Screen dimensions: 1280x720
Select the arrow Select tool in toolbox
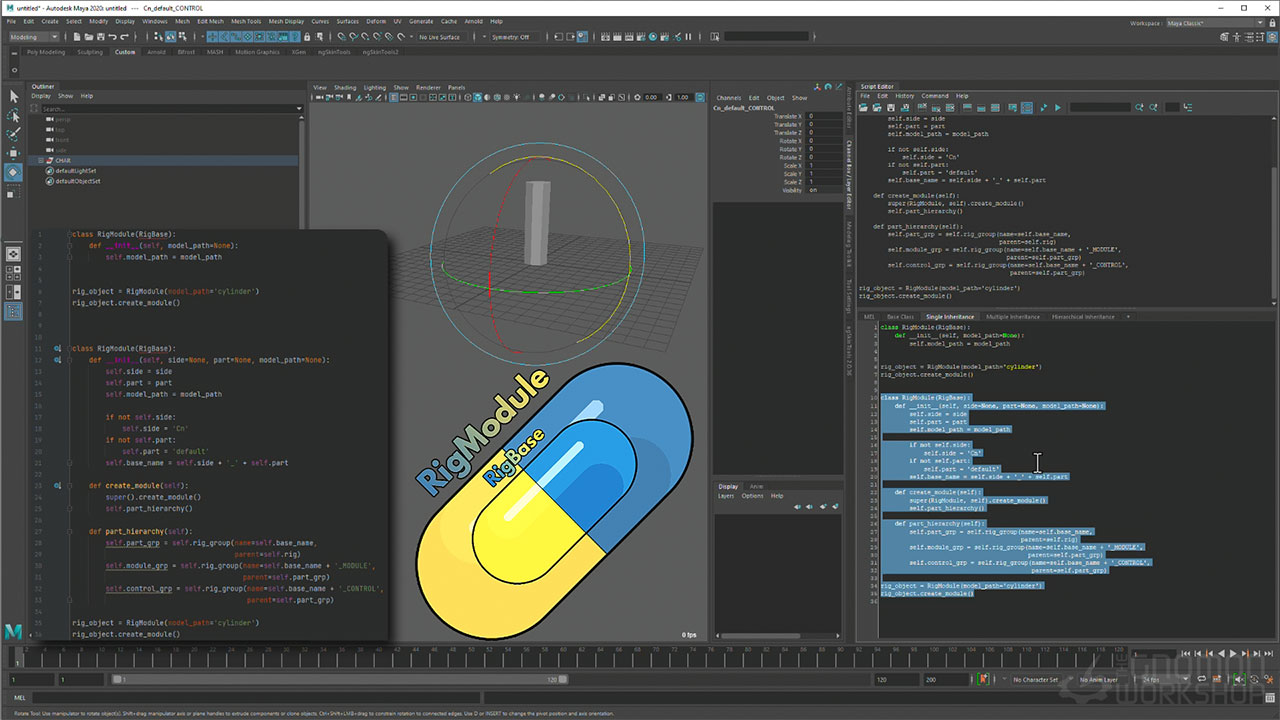click(x=14, y=96)
